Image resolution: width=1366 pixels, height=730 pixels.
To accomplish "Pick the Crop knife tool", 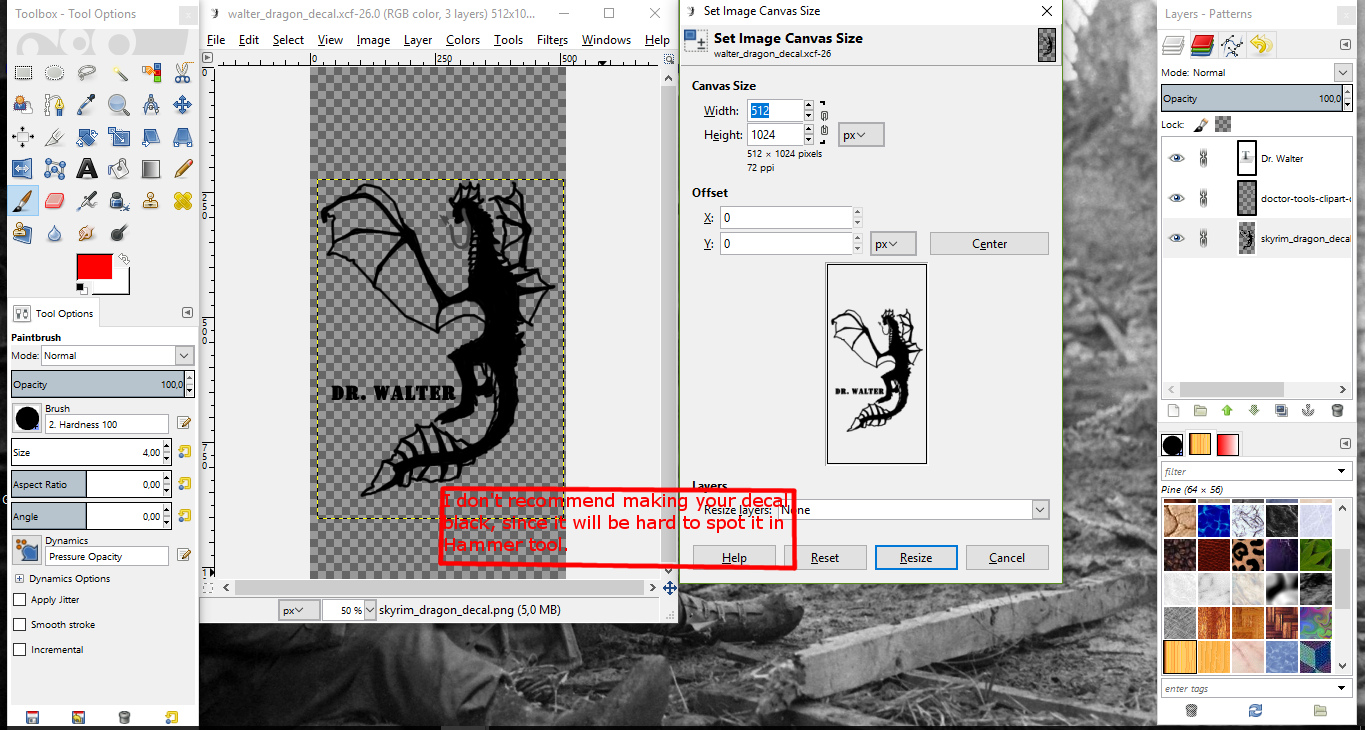I will coord(54,137).
